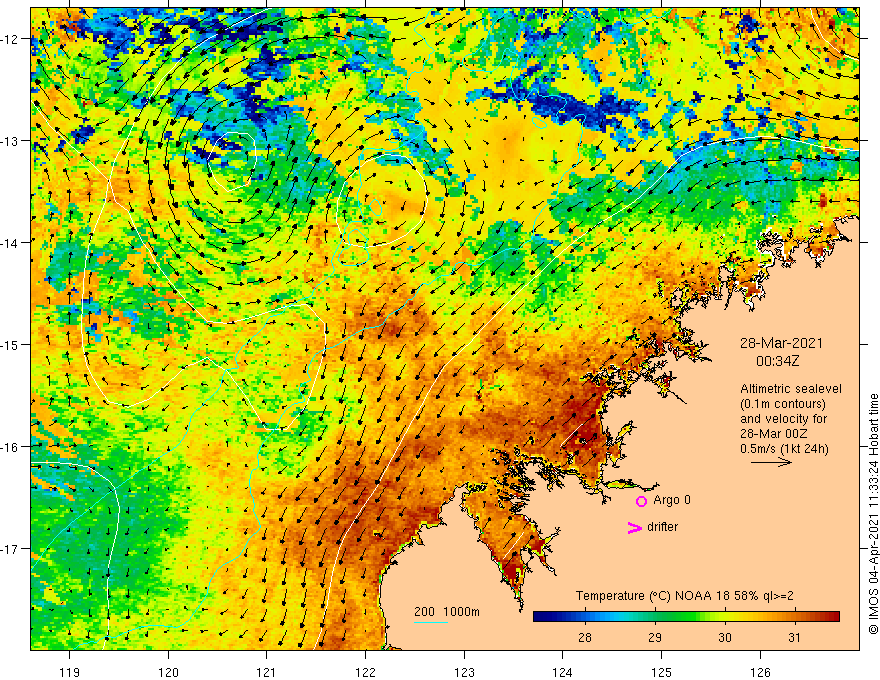Viewport: 880px width, 680px height.
Task: Click the color bar label "31"
Action: [x=794, y=637]
